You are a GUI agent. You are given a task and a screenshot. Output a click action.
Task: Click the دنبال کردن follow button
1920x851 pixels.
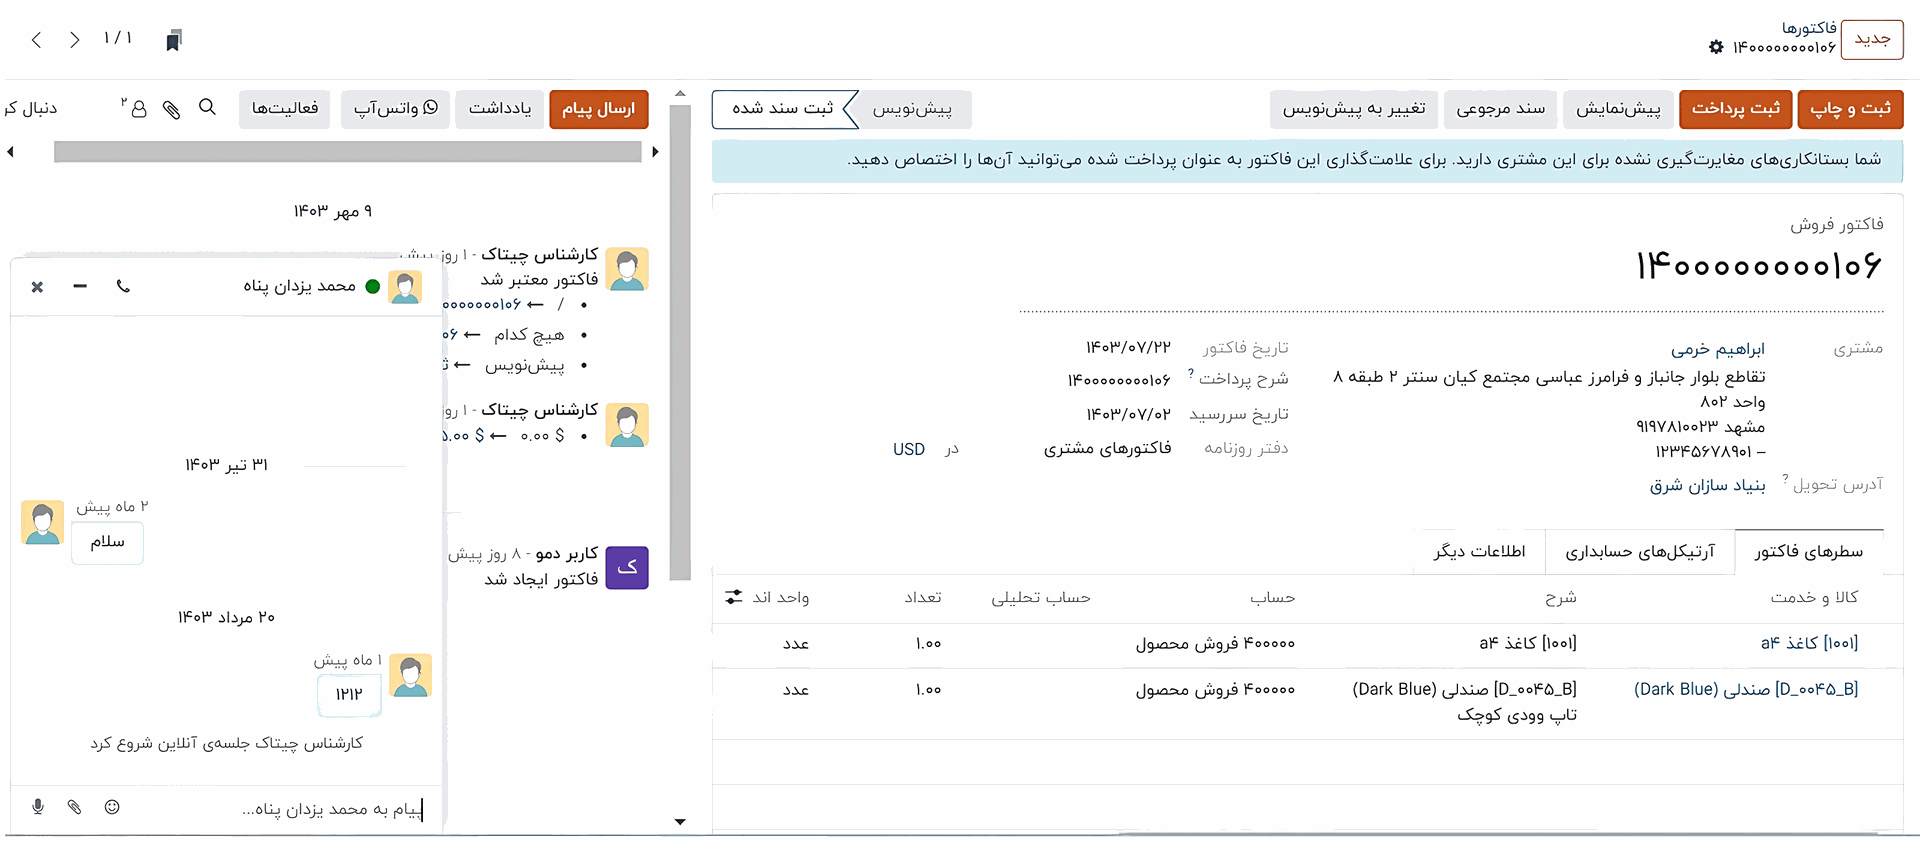point(30,108)
